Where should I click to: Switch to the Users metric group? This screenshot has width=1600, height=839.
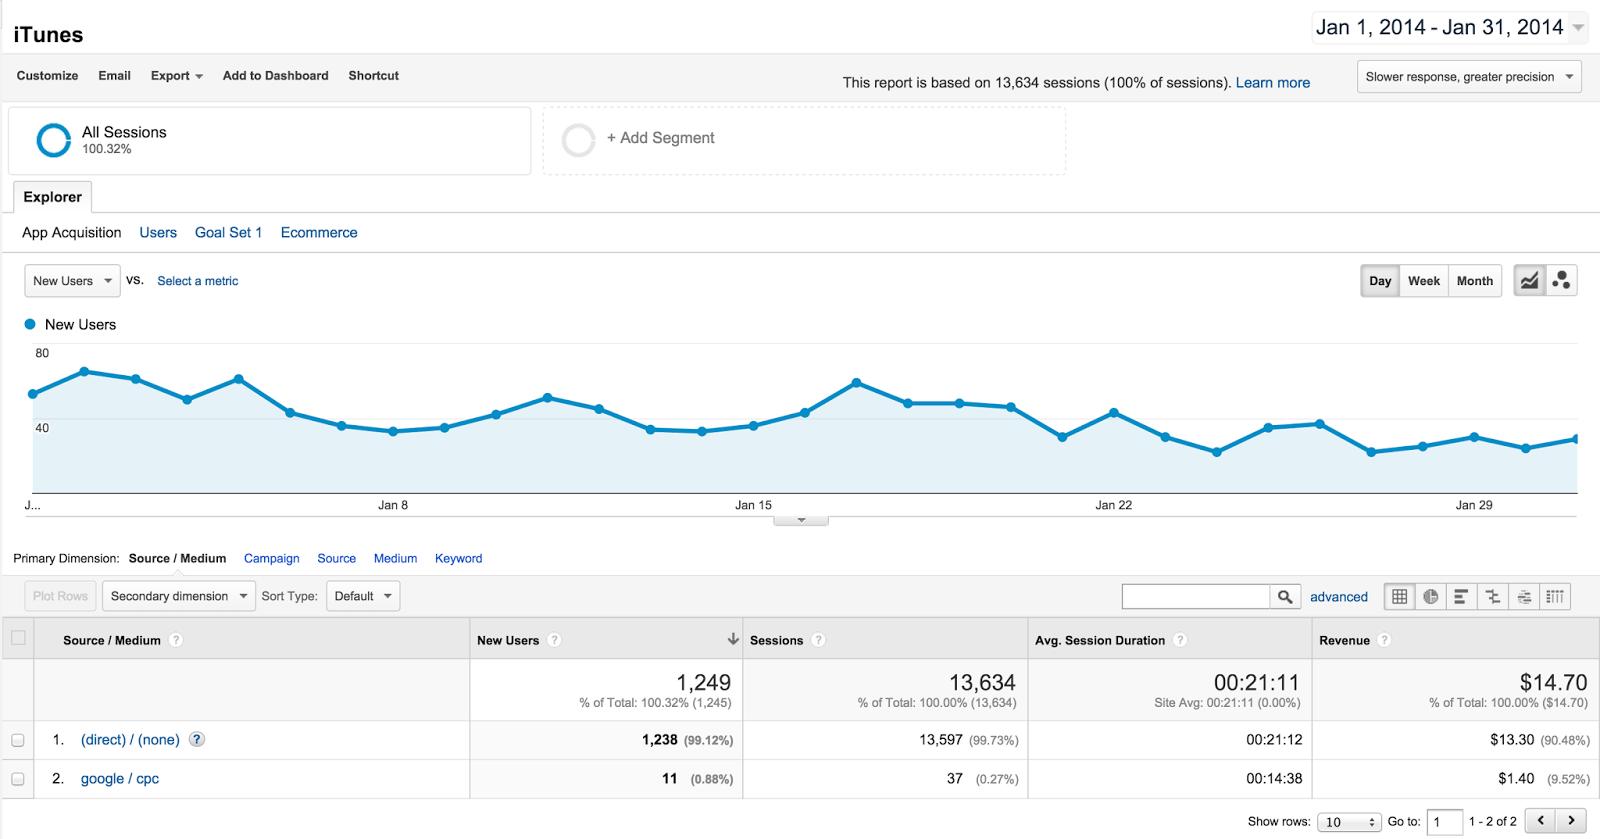pos(158,233)
